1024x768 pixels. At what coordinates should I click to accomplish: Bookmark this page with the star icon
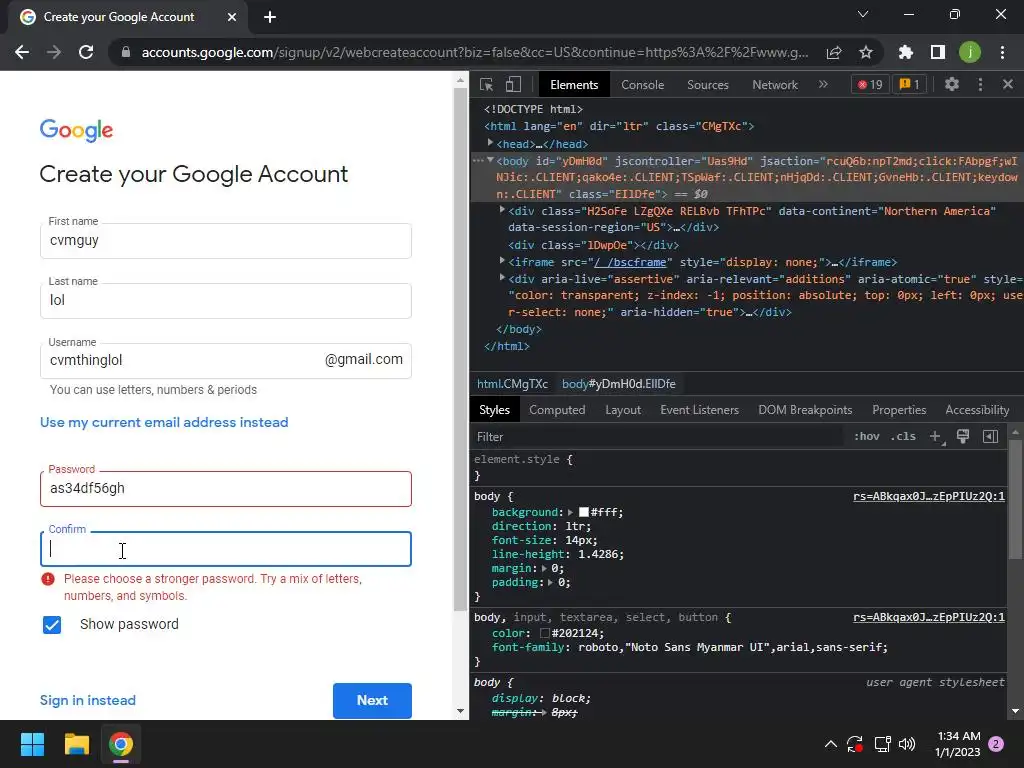click(x=866, y=52)
